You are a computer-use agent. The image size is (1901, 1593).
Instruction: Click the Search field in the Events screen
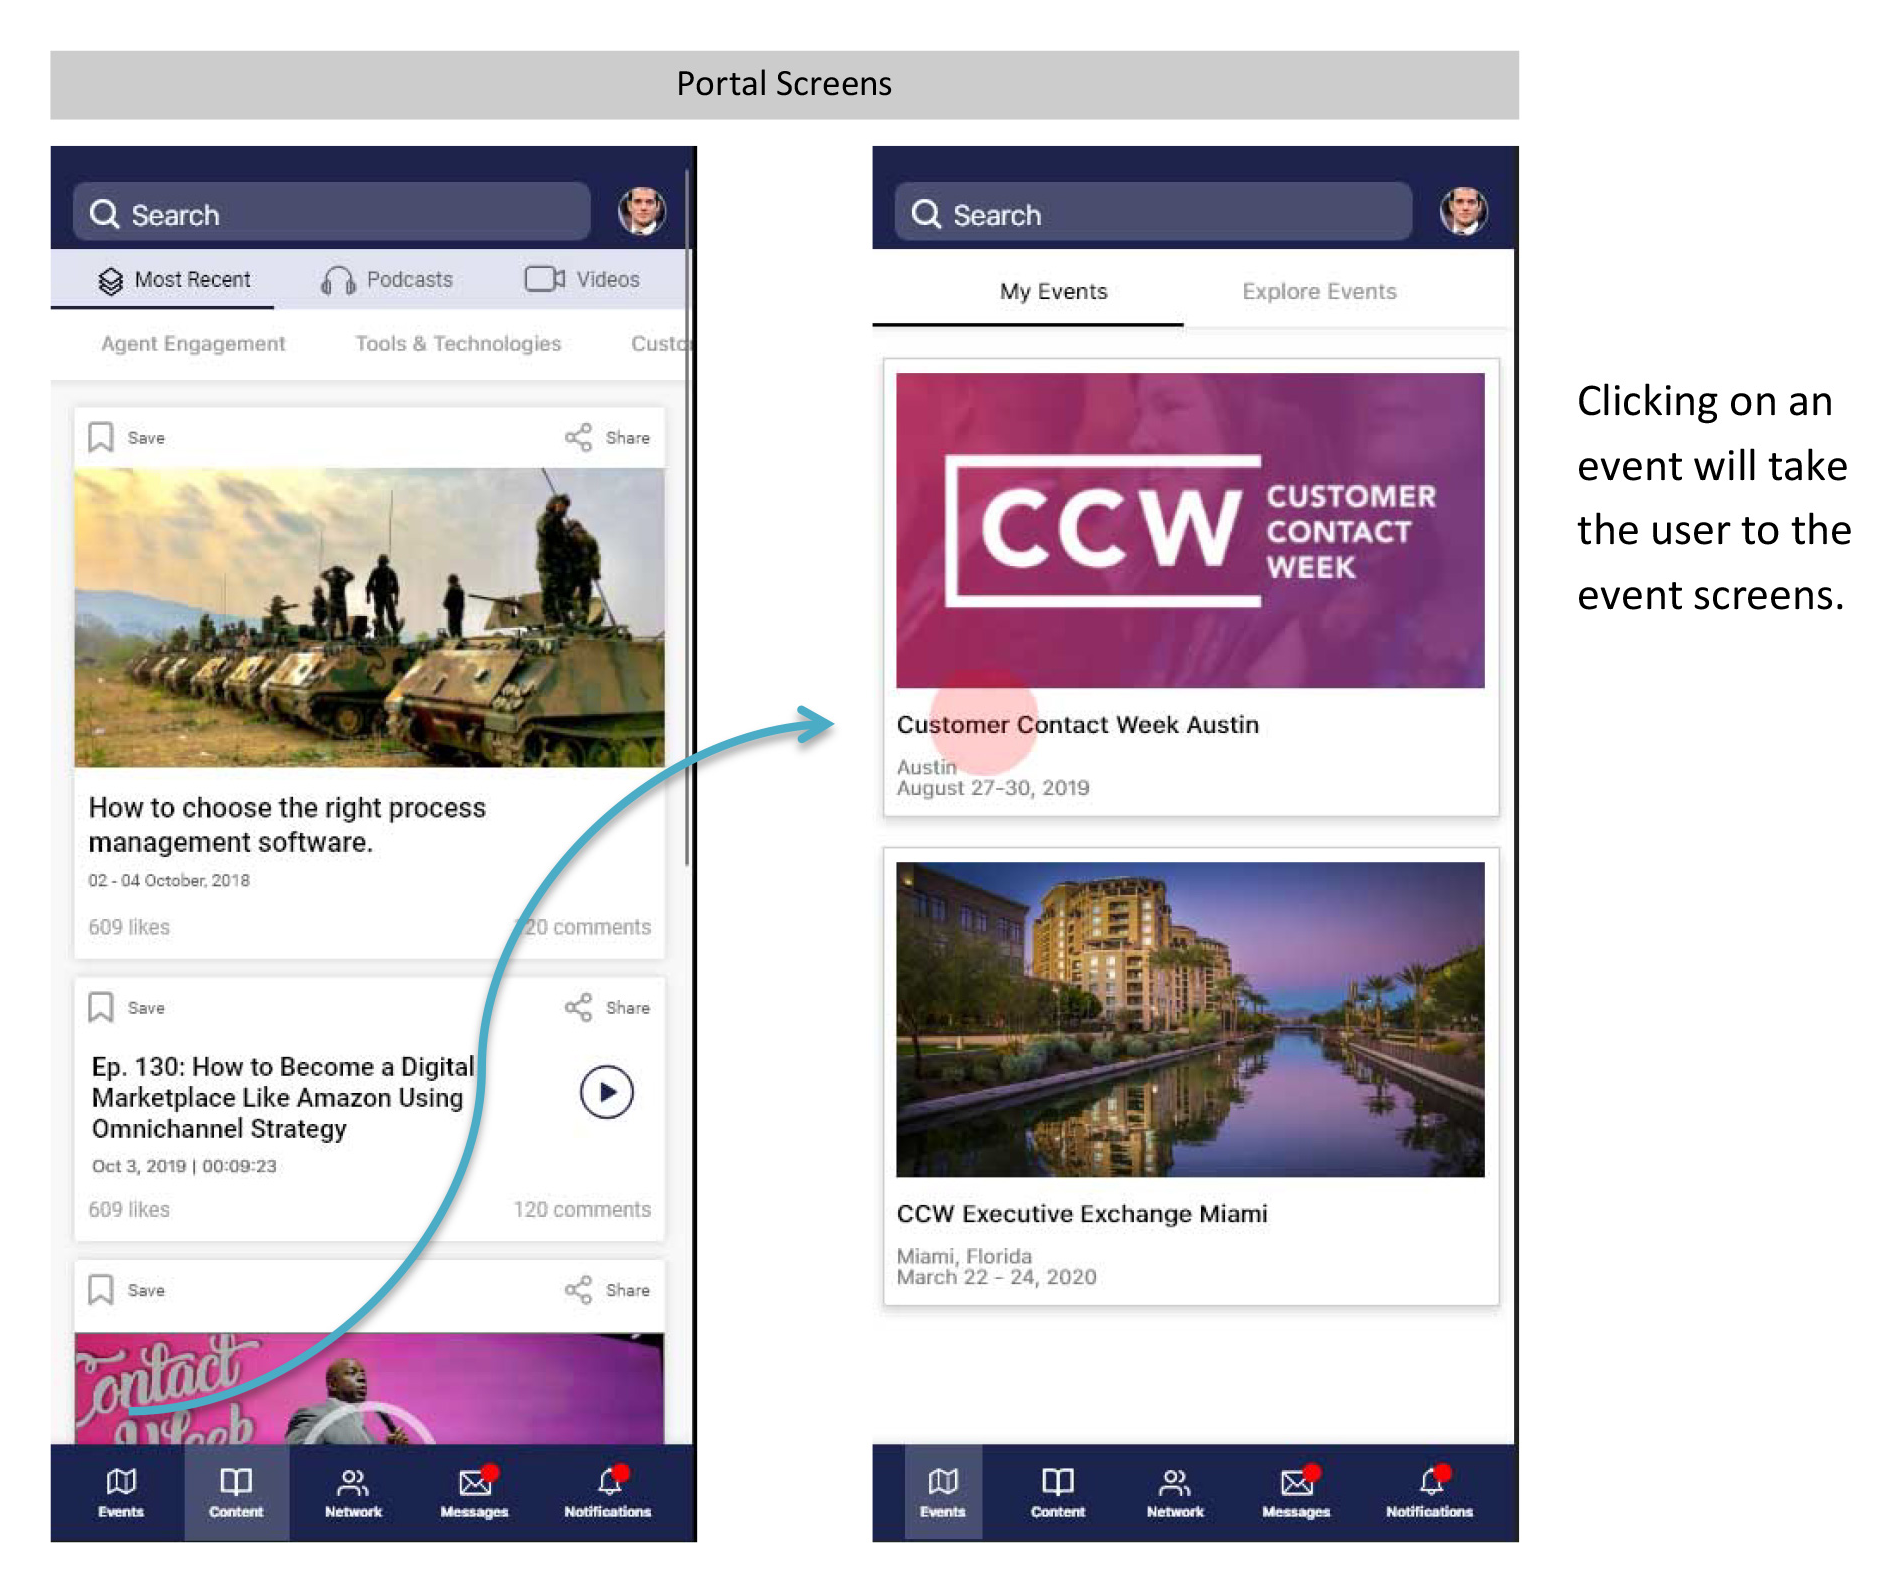pyautogui.click(x=1153, y=213)
